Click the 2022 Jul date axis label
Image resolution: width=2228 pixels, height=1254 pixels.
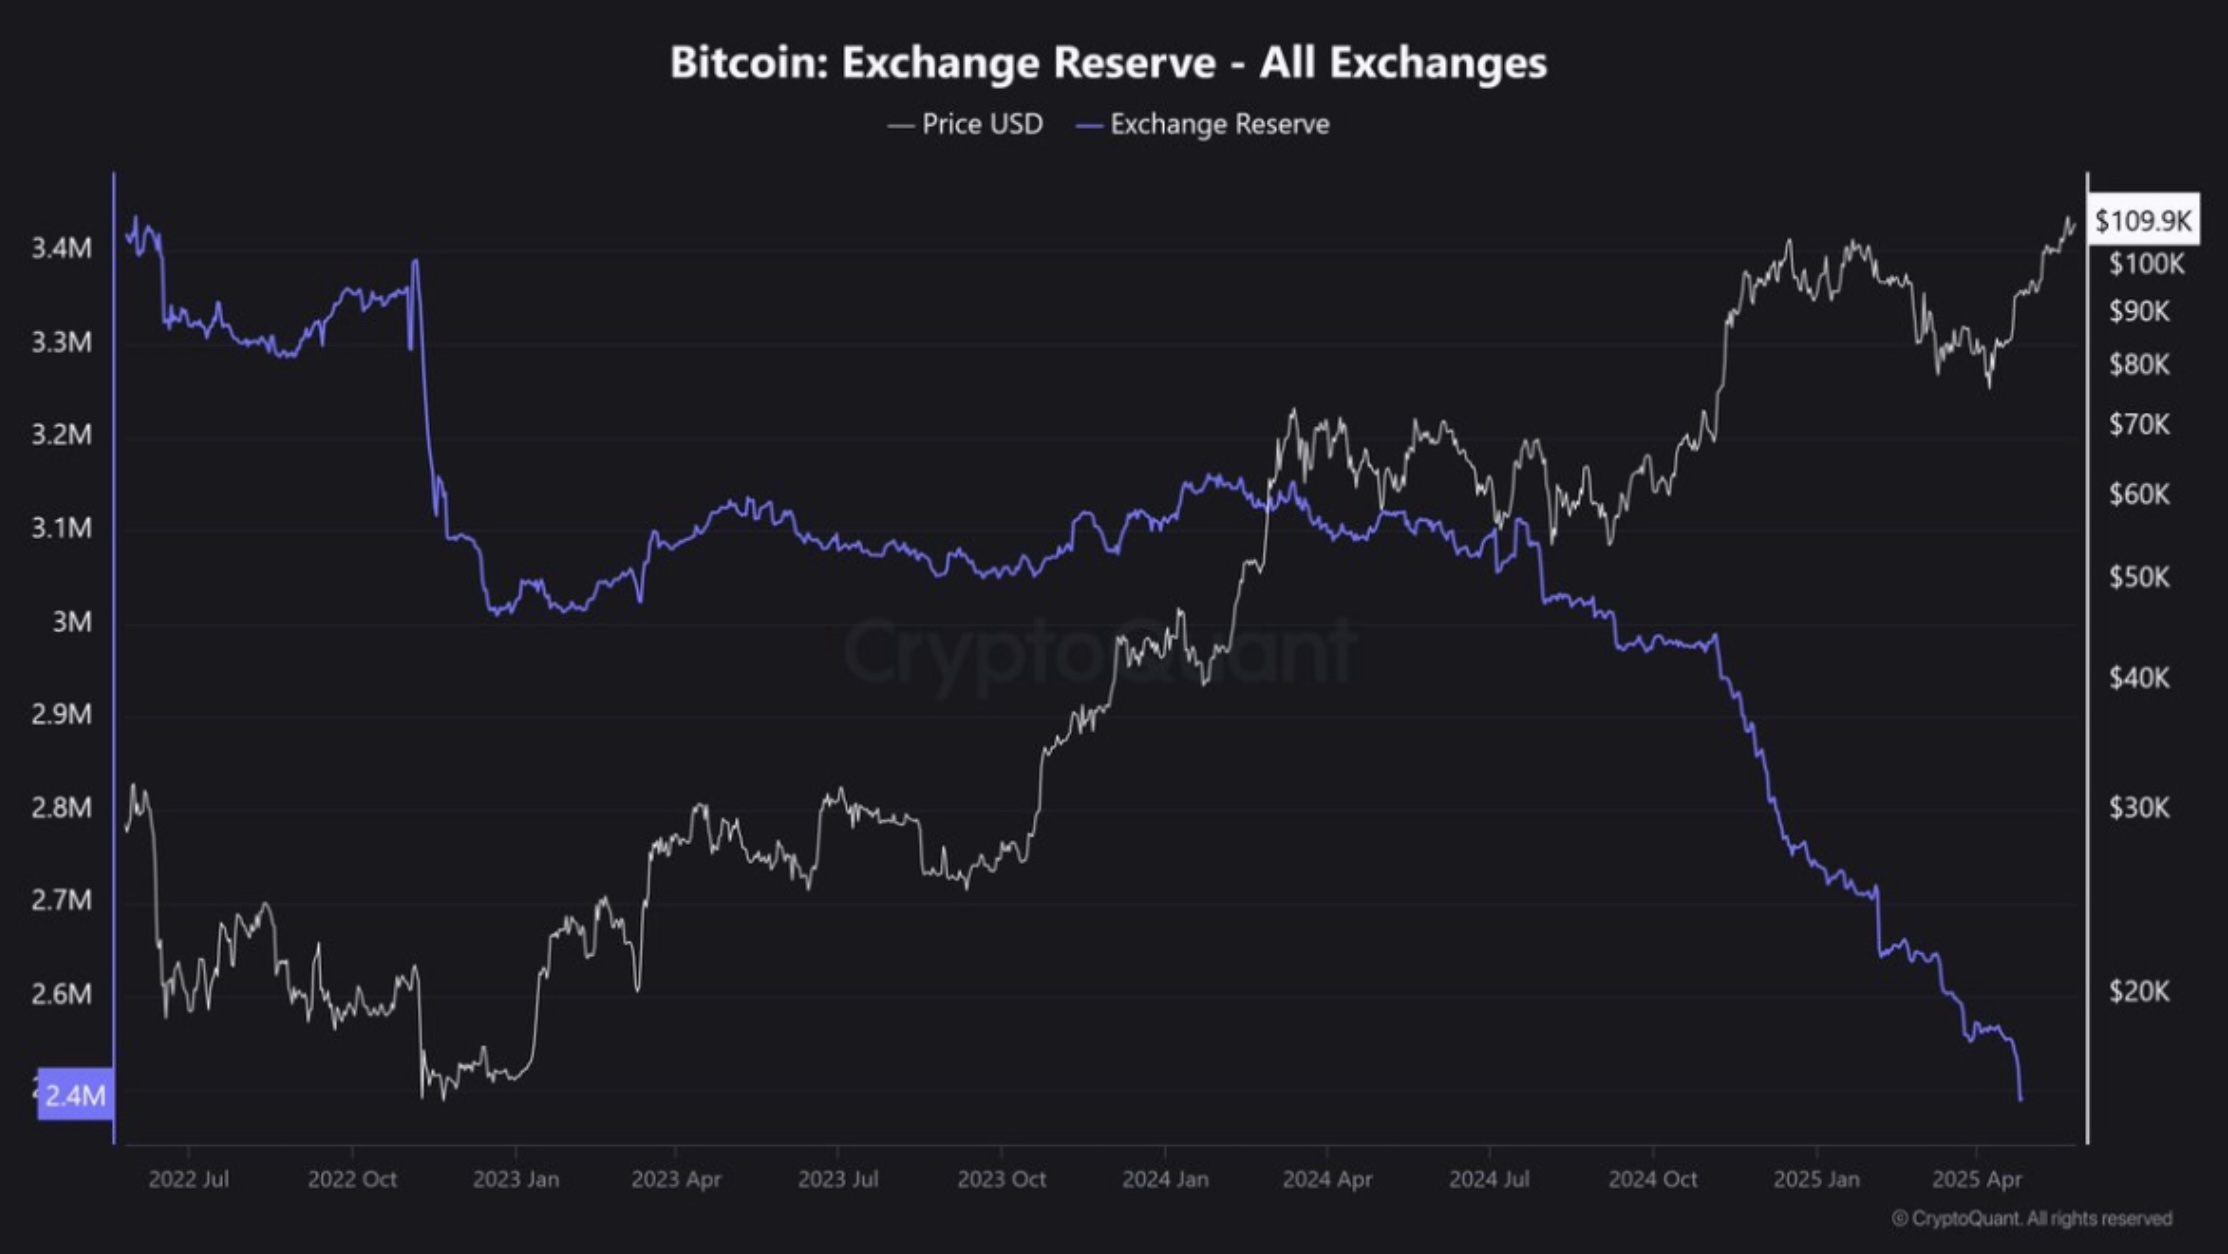188,1179
